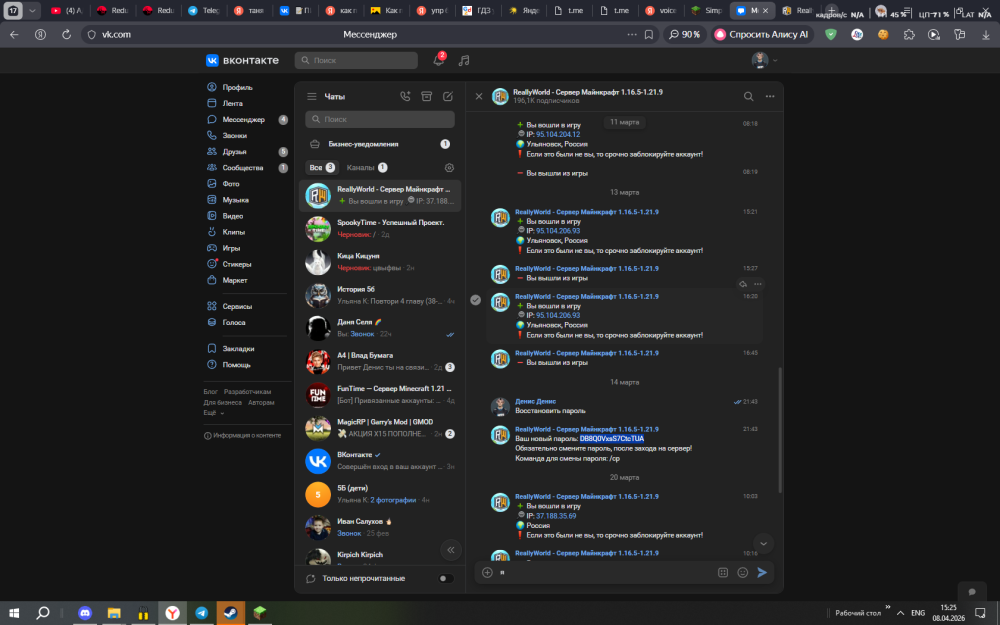The height and width of the screenshot is (625, 1000).
Task: Open "Бизнес-уведомления" section
Action: point(379,144)
